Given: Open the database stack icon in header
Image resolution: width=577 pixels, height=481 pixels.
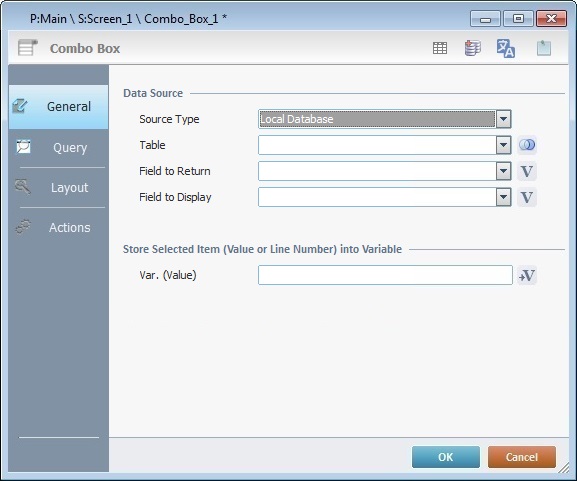Looking at the screenshot, I should point(472,48).
